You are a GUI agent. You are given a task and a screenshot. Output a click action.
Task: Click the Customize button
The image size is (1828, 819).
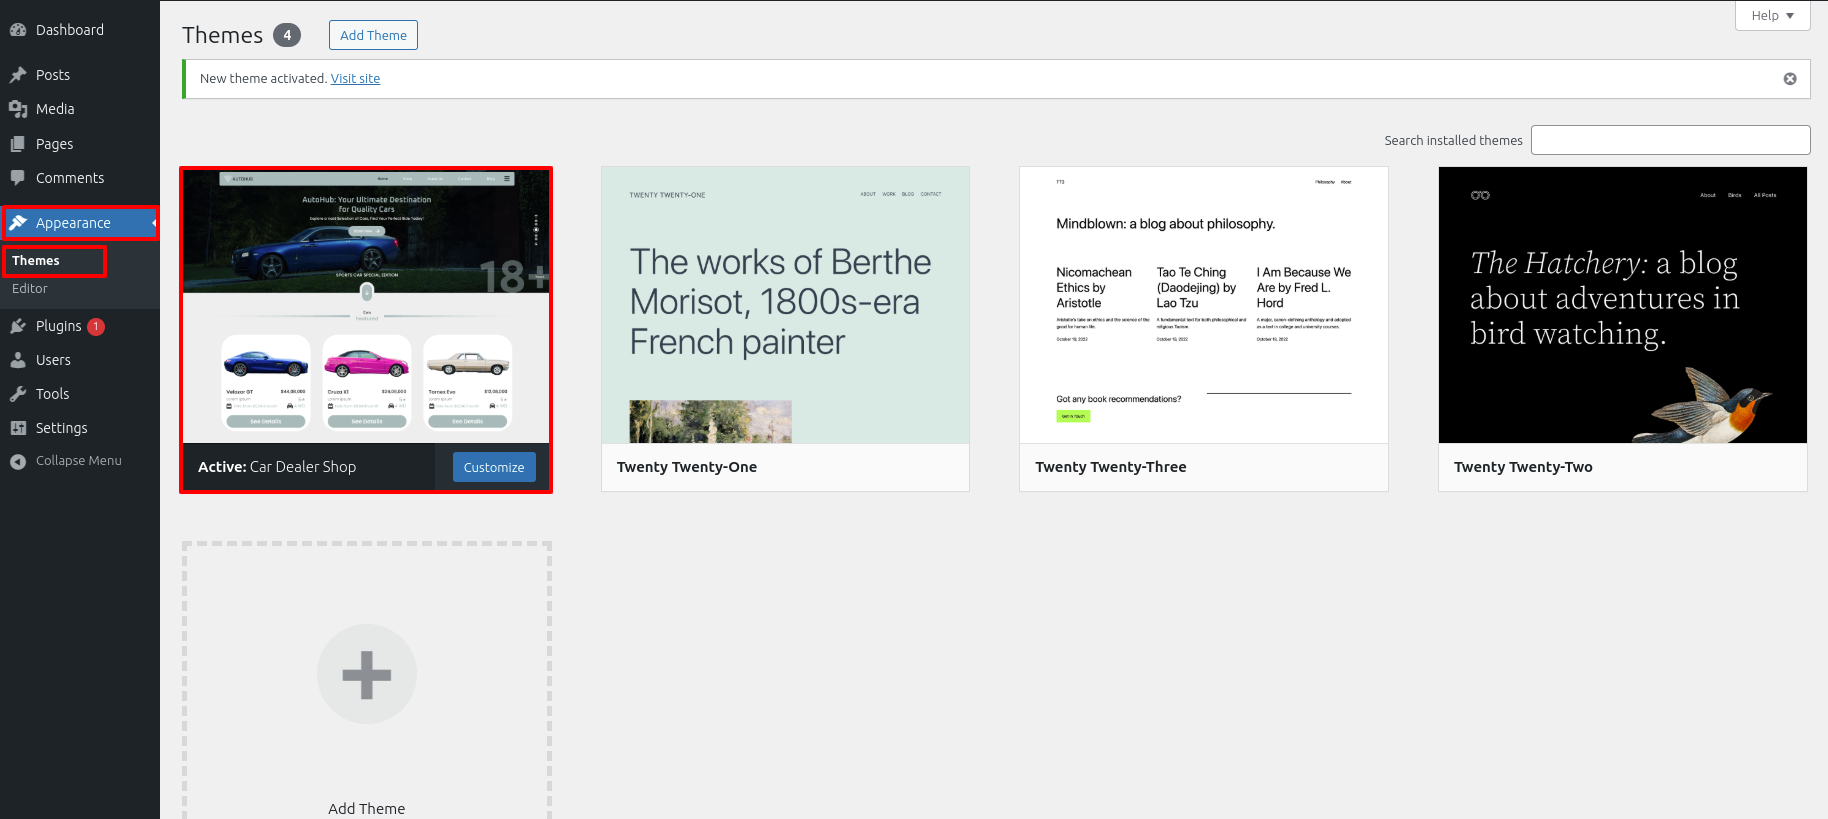[x=494, y=467]
